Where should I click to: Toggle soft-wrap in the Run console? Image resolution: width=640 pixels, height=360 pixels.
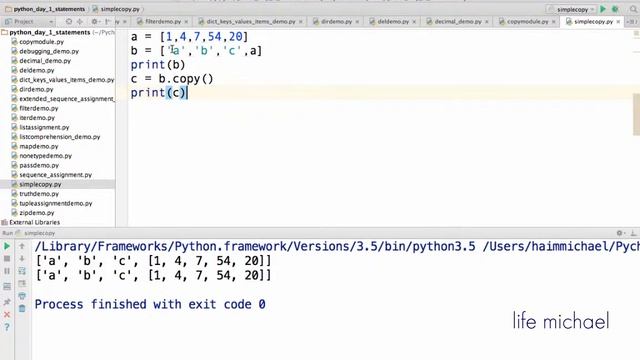22,271
